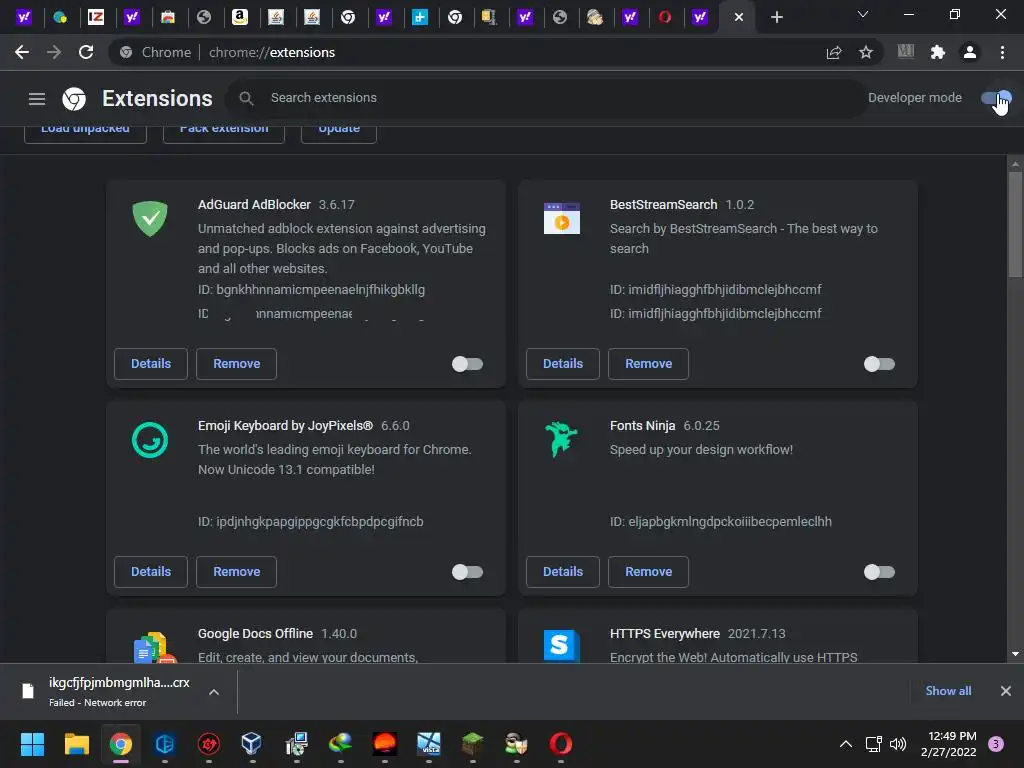Go back using the browser back arrow
This screenshot has width=1024, height=768.
tap(22, 52)
